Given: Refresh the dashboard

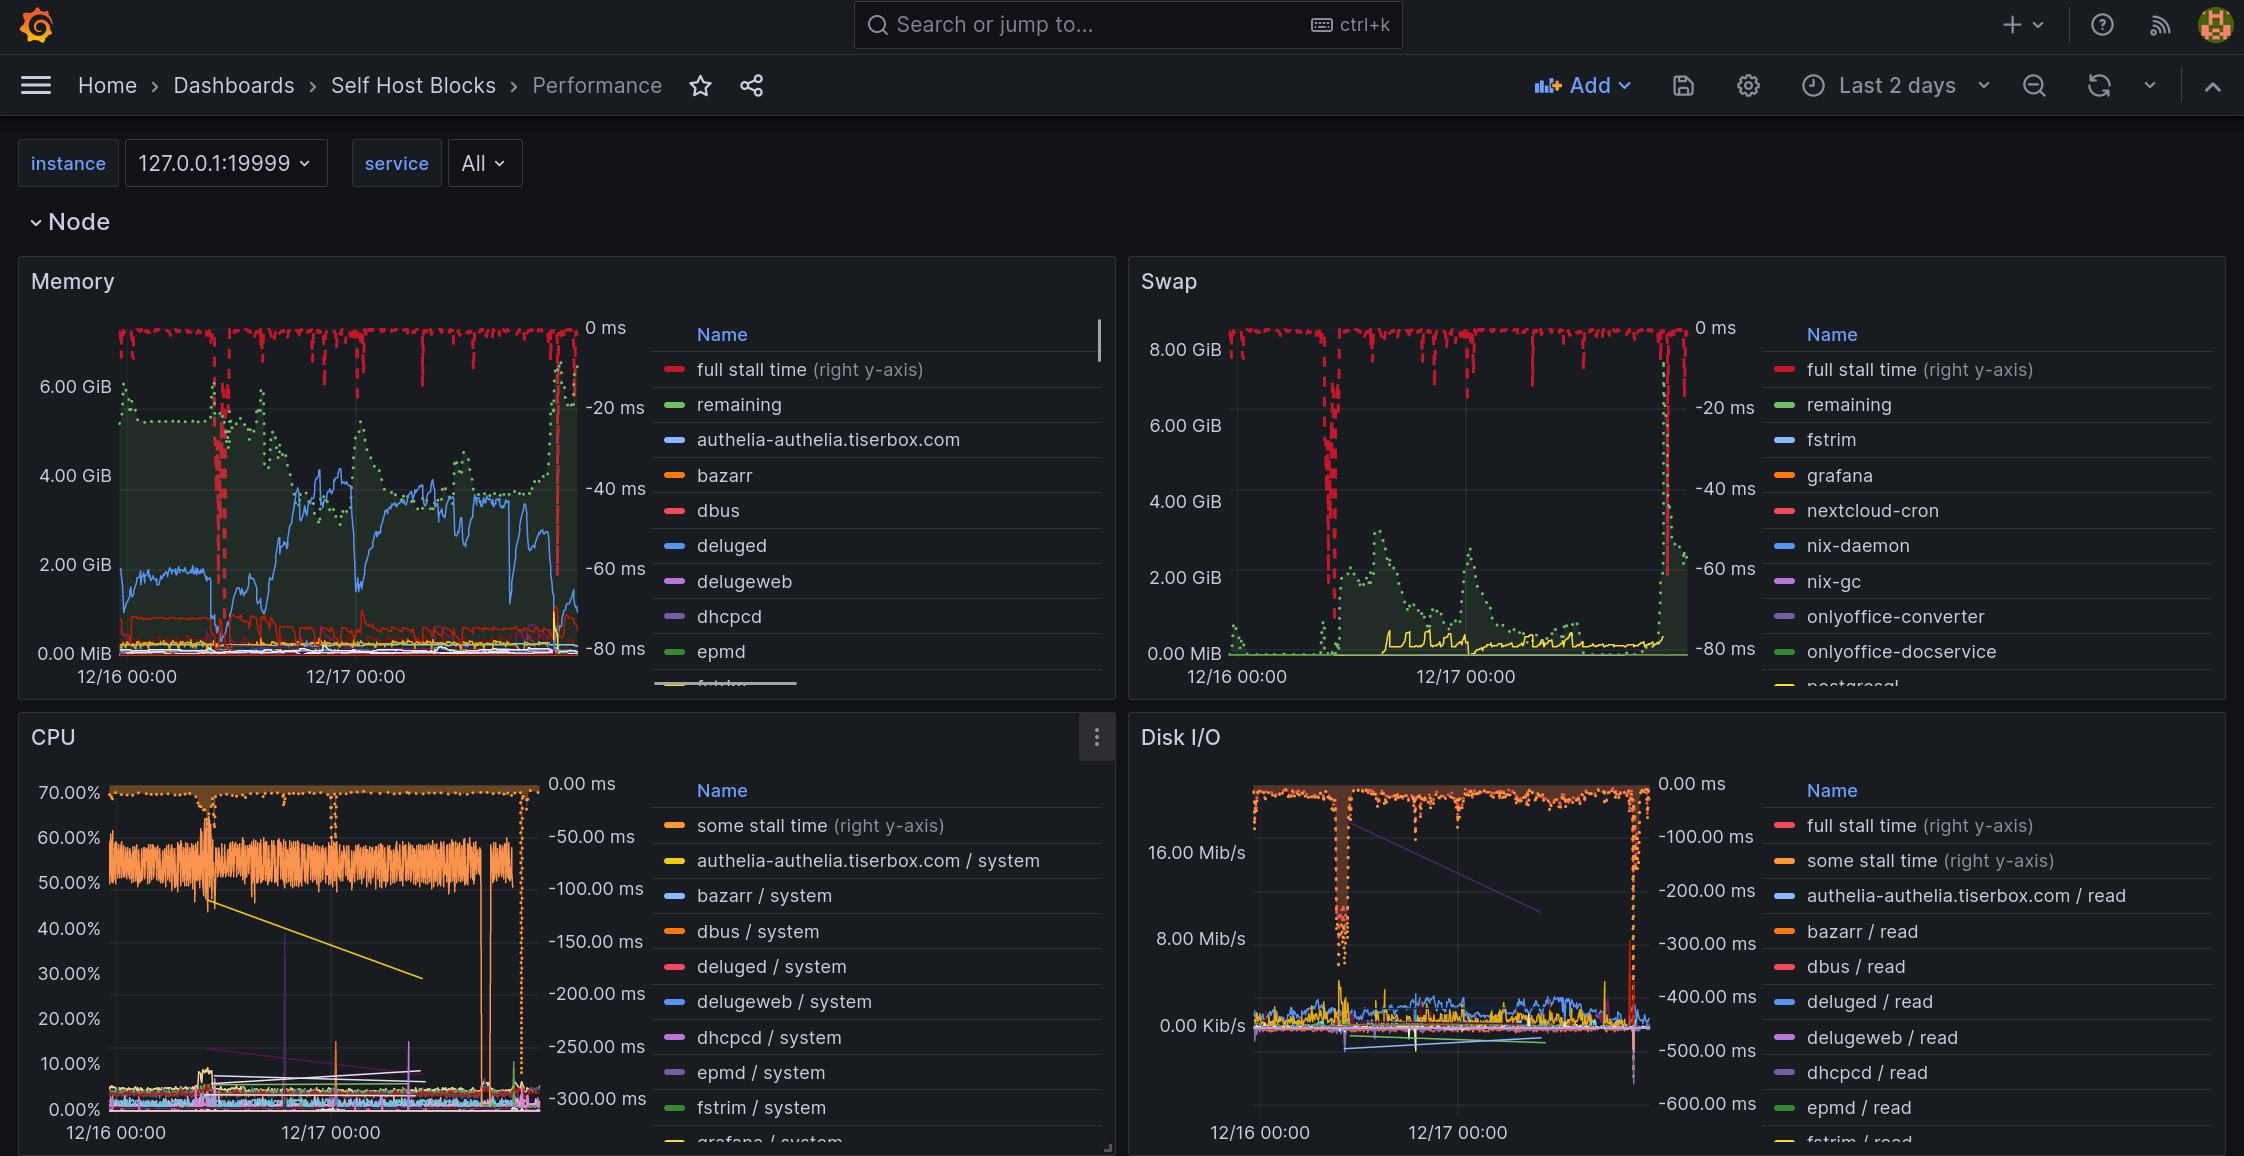Looking at the screenshot, I should click(2098, 85).
